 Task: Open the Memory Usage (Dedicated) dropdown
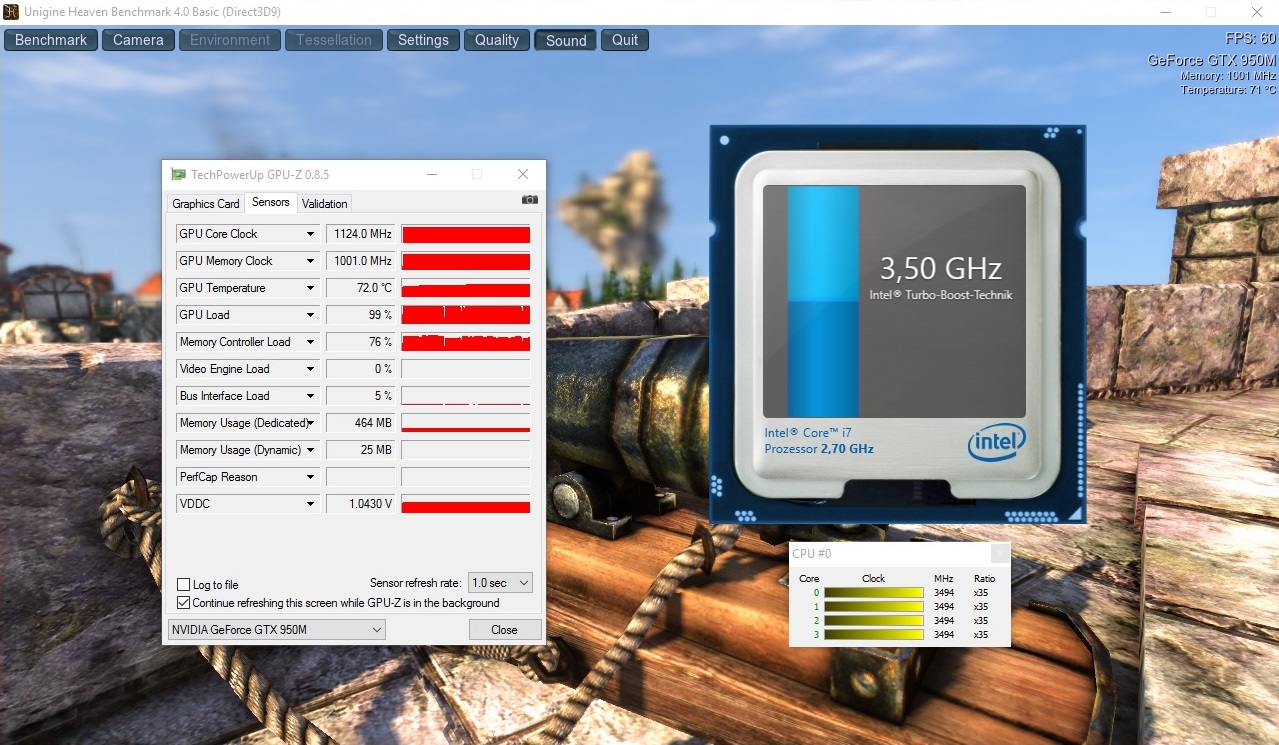[311, 423]
